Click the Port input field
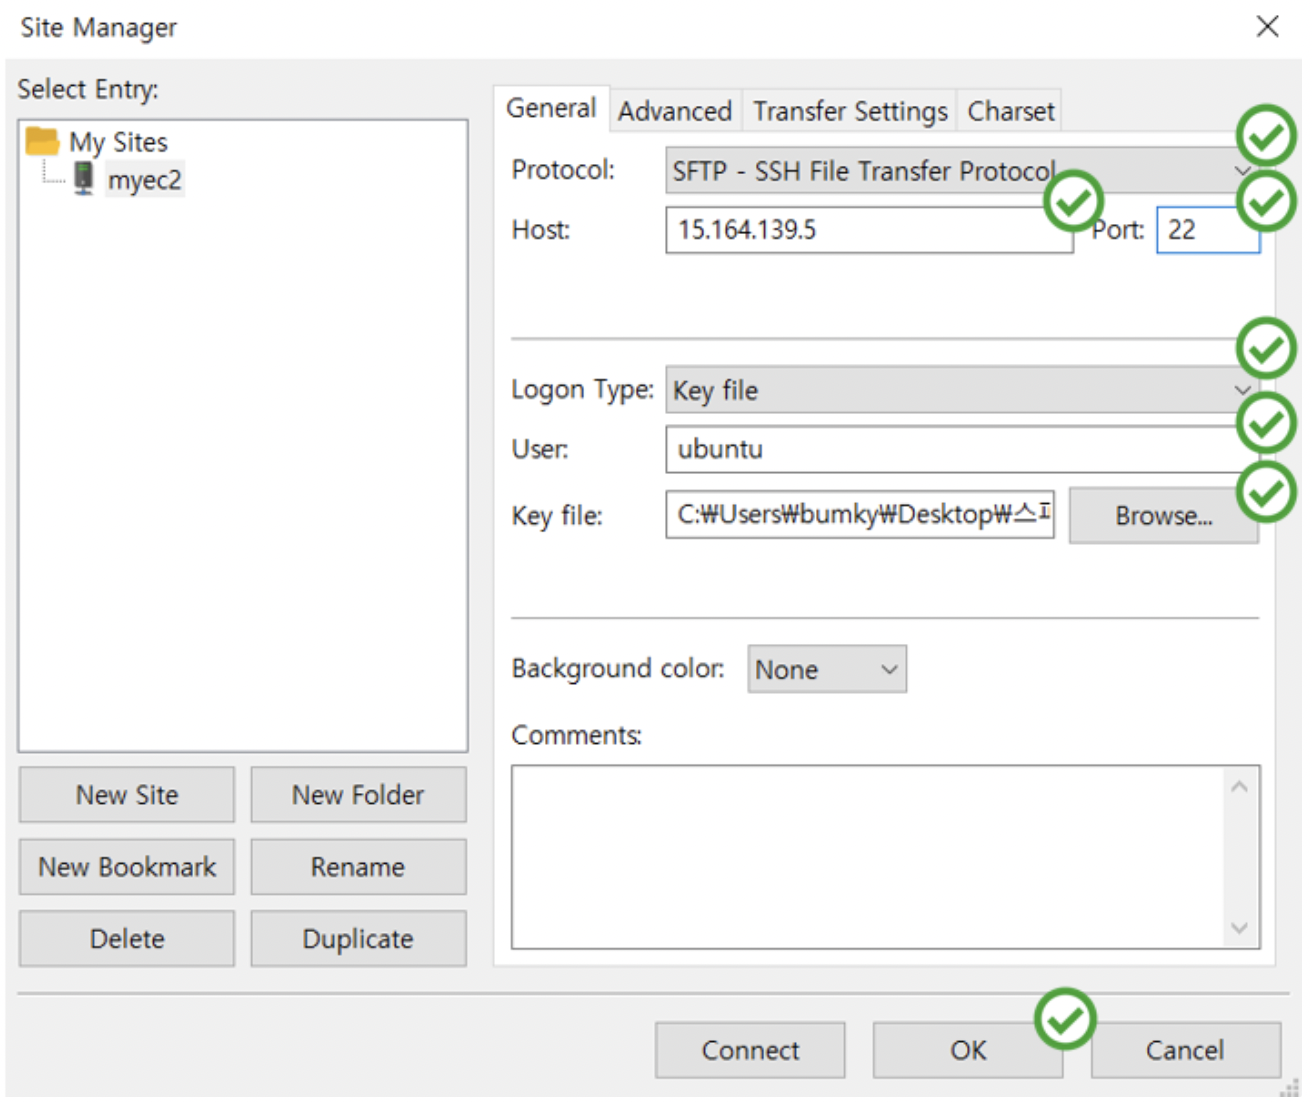The image size is (1312, 1102). [1208, 230]
